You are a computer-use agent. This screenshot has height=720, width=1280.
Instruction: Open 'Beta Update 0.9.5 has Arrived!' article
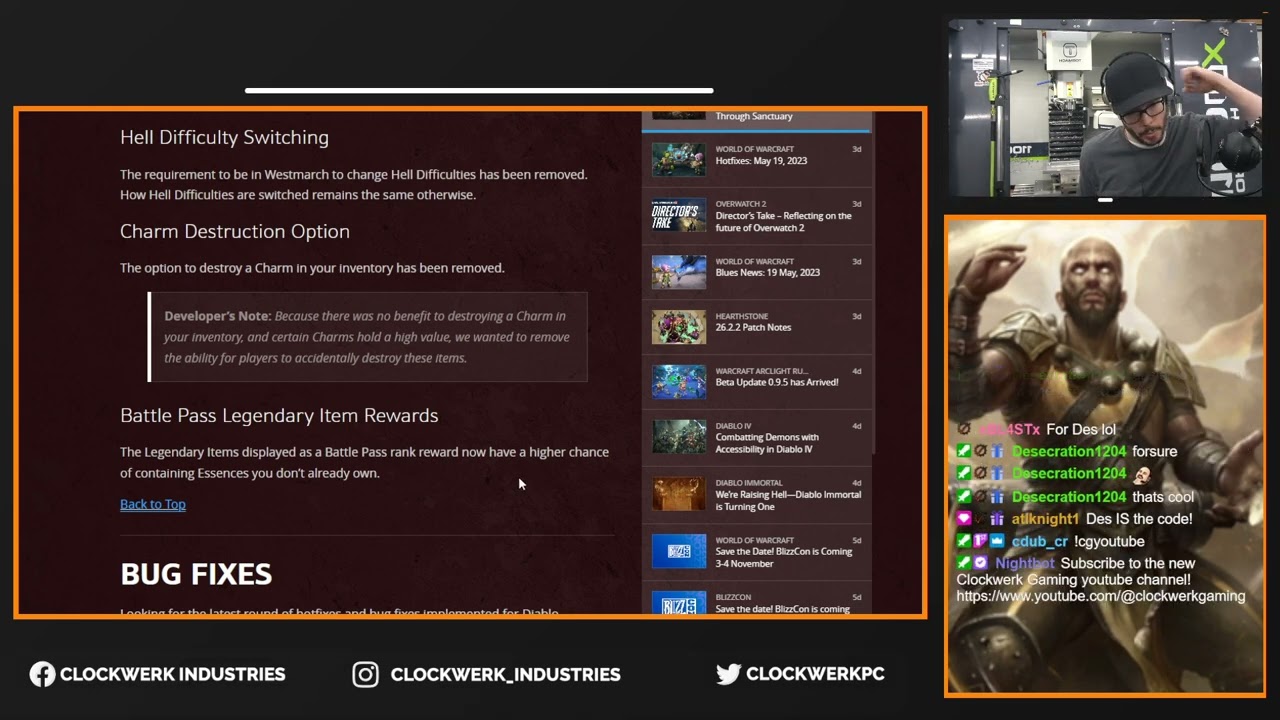click(777, 382)
